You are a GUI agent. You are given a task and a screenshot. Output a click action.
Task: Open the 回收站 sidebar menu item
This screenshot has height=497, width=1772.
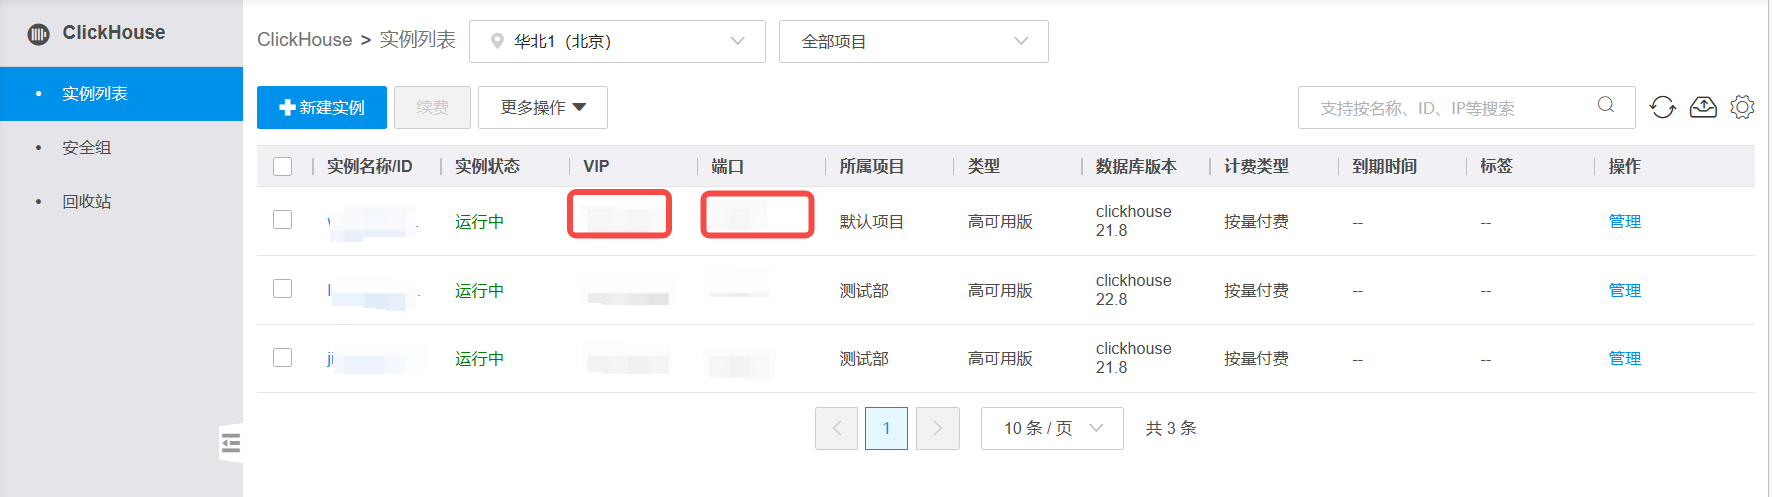(x=87, y=202)
